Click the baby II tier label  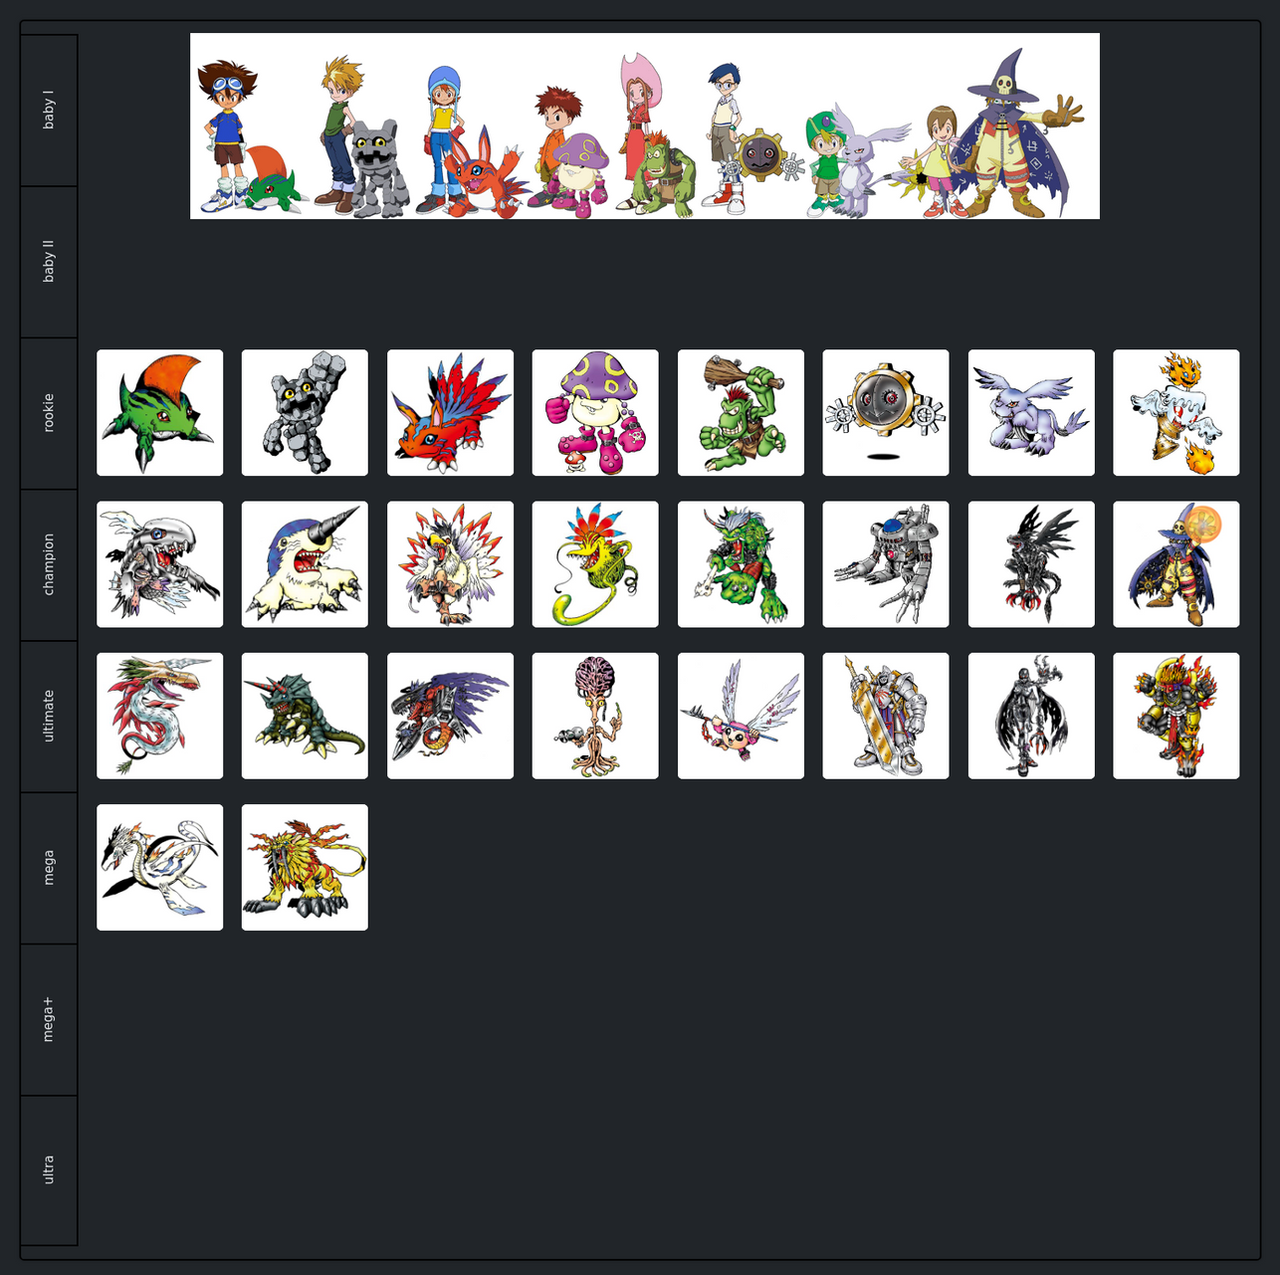pyautogui.click(x=49, y=262)
